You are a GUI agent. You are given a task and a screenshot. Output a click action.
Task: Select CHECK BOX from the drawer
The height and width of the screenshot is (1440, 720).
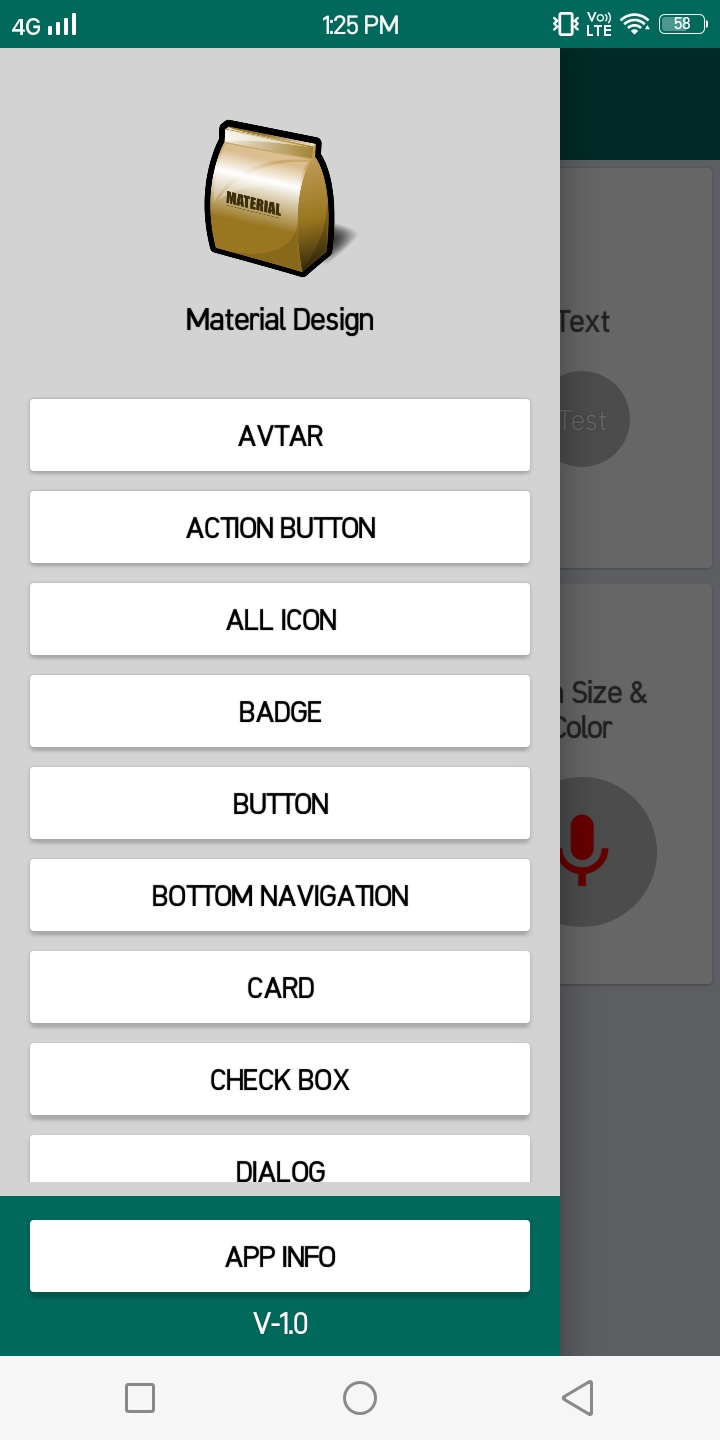(x=280, y=1079)
